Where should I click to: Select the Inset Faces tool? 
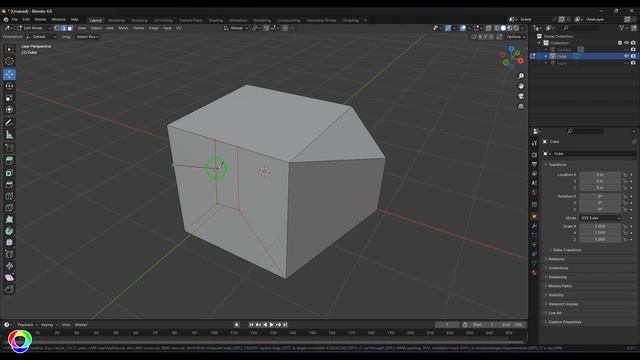[x=9, y=173]
